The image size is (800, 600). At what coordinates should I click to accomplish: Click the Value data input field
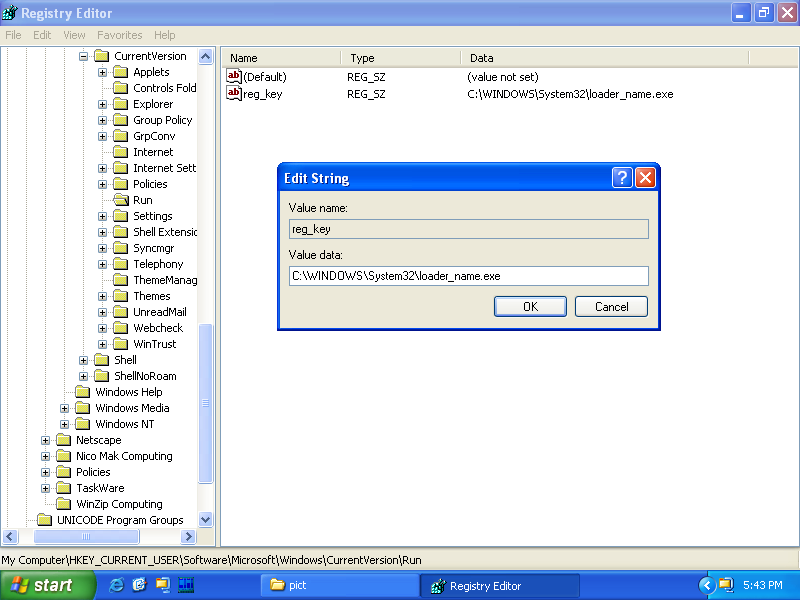point(468,276)
